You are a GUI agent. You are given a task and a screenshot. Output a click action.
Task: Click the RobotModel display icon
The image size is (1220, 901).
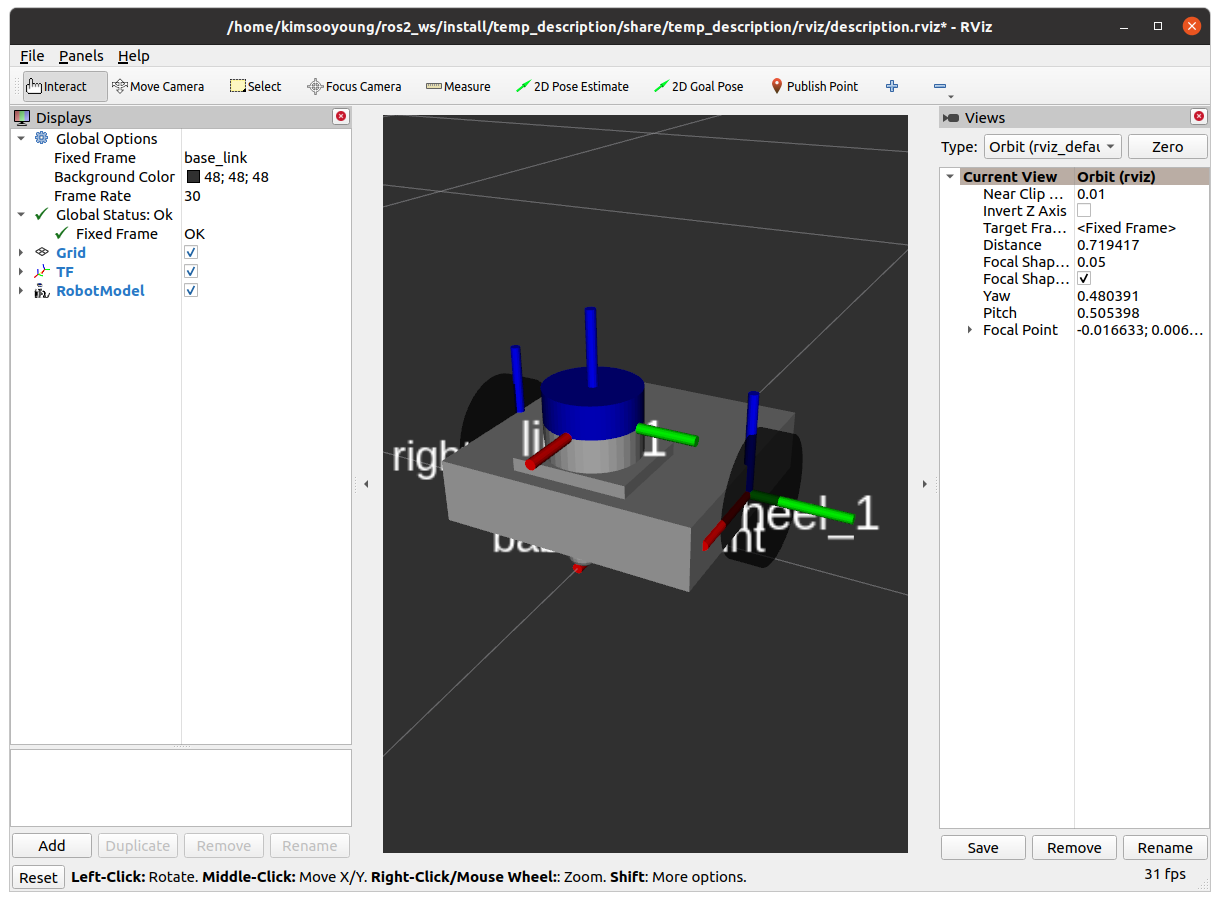[42, 290]
